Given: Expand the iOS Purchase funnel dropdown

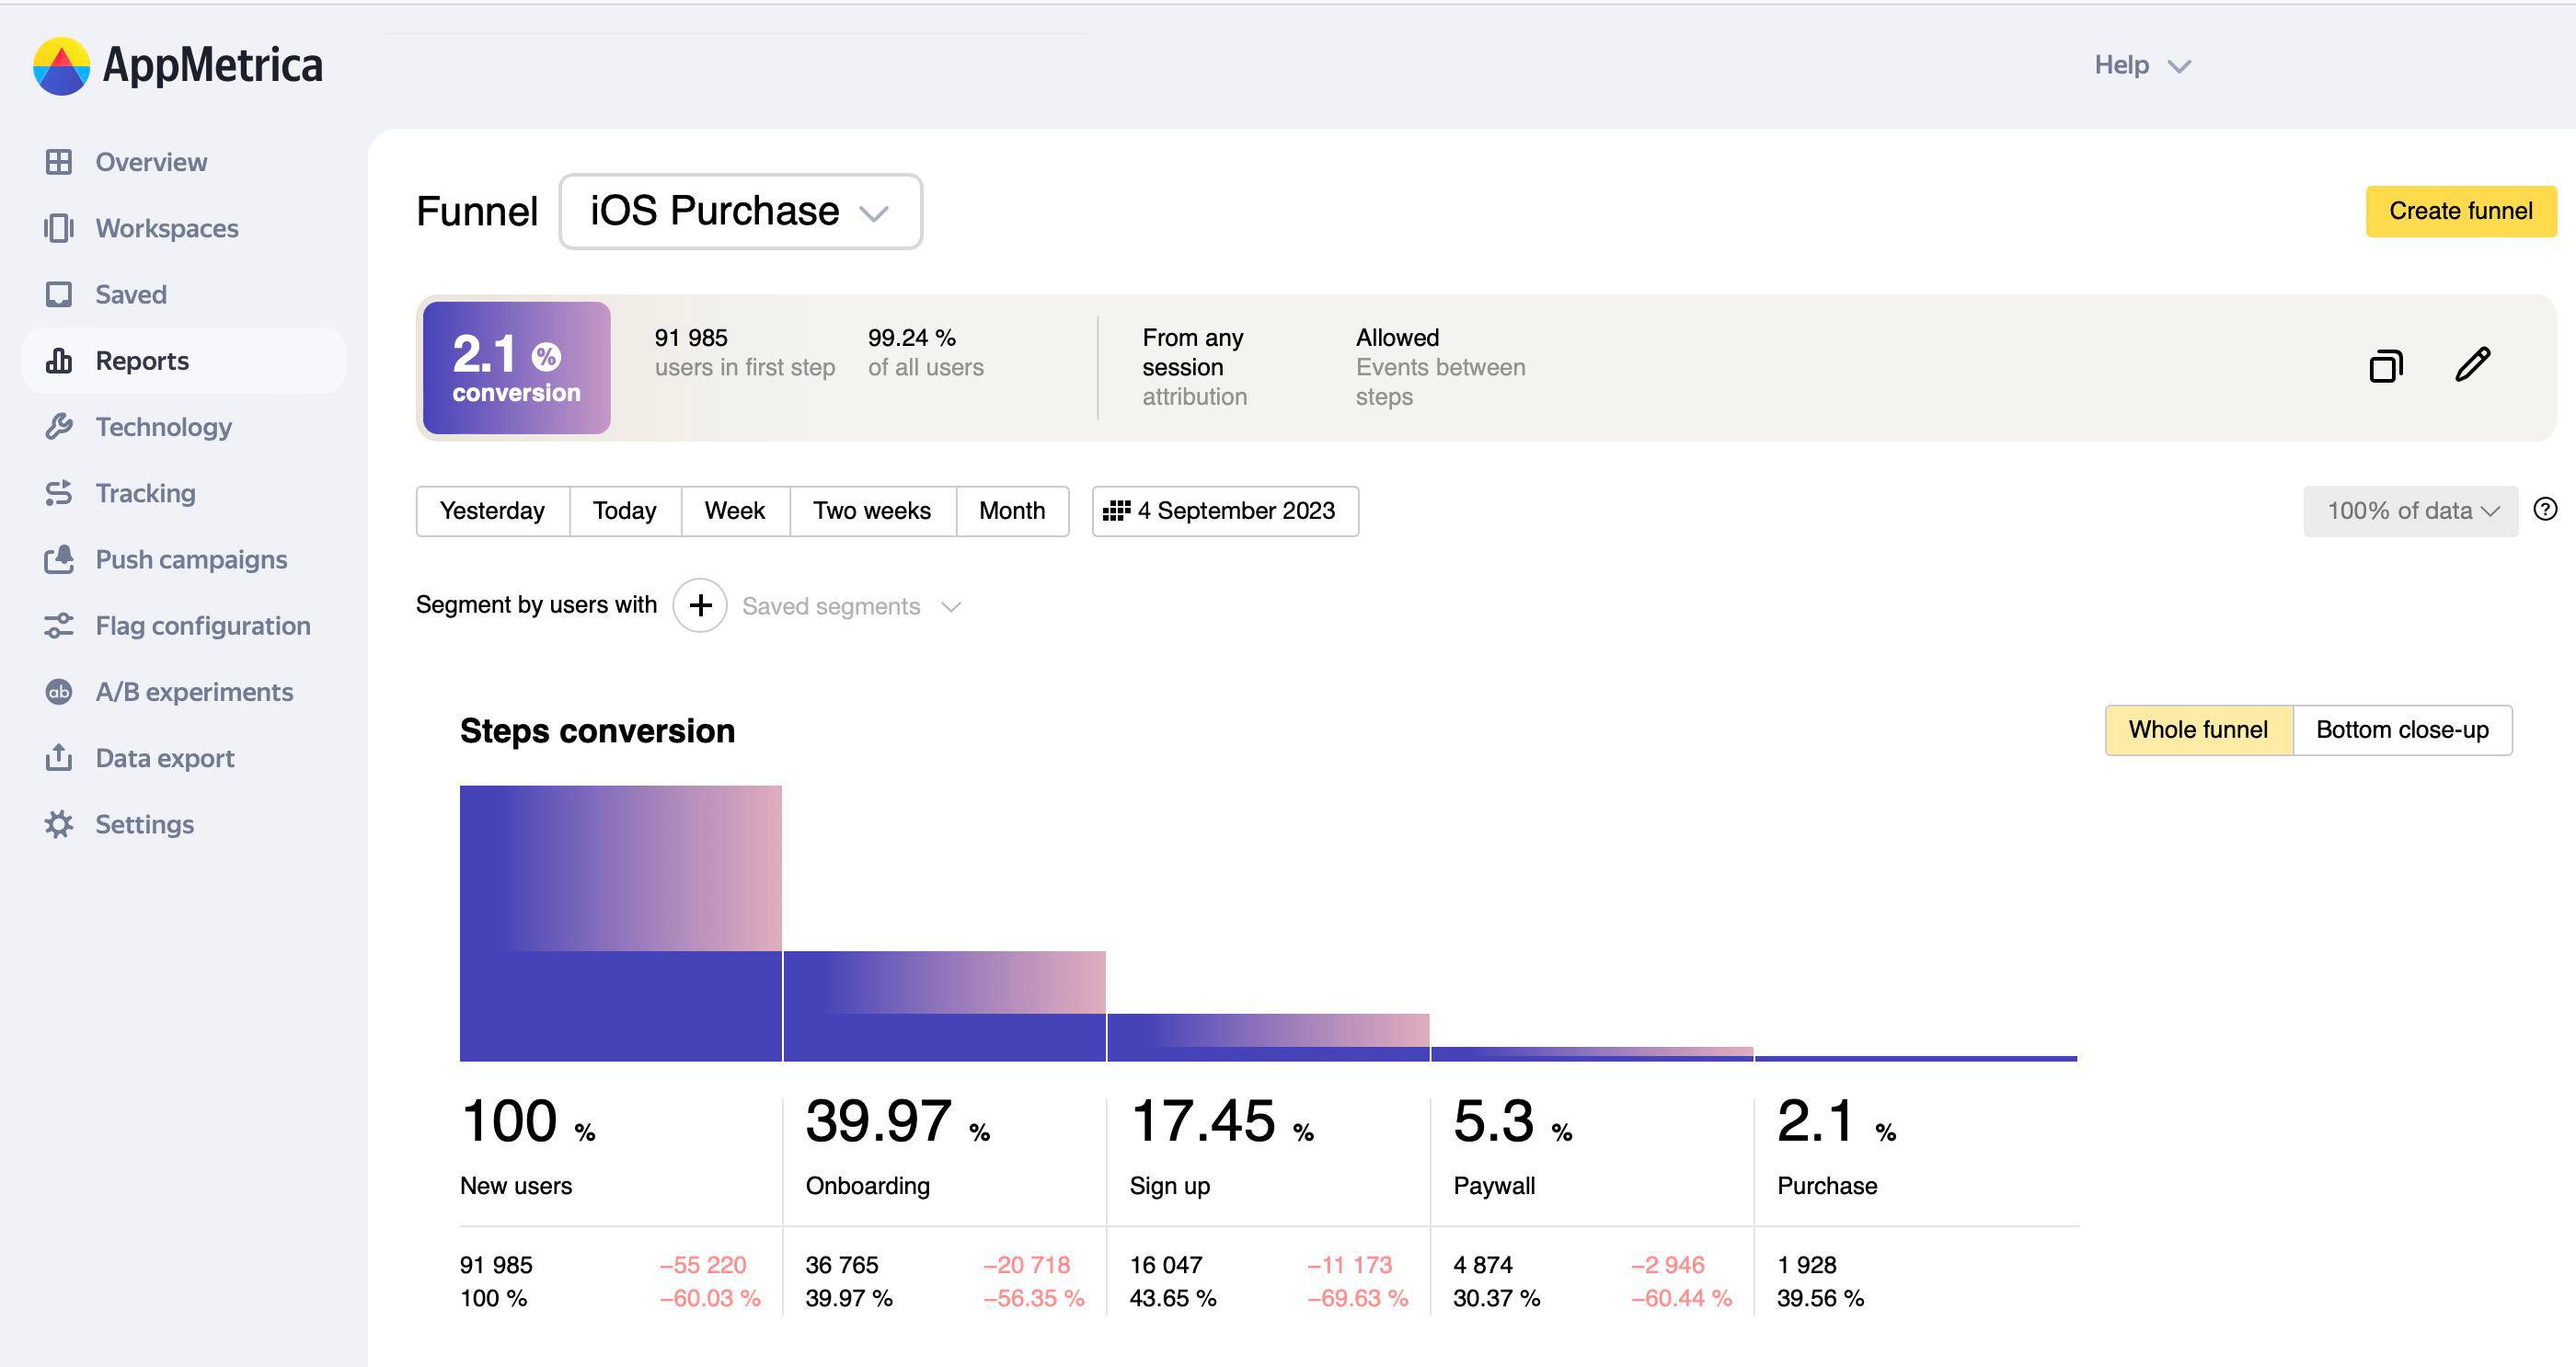Looking at the screenshot, I should click(x=740, y=211).
